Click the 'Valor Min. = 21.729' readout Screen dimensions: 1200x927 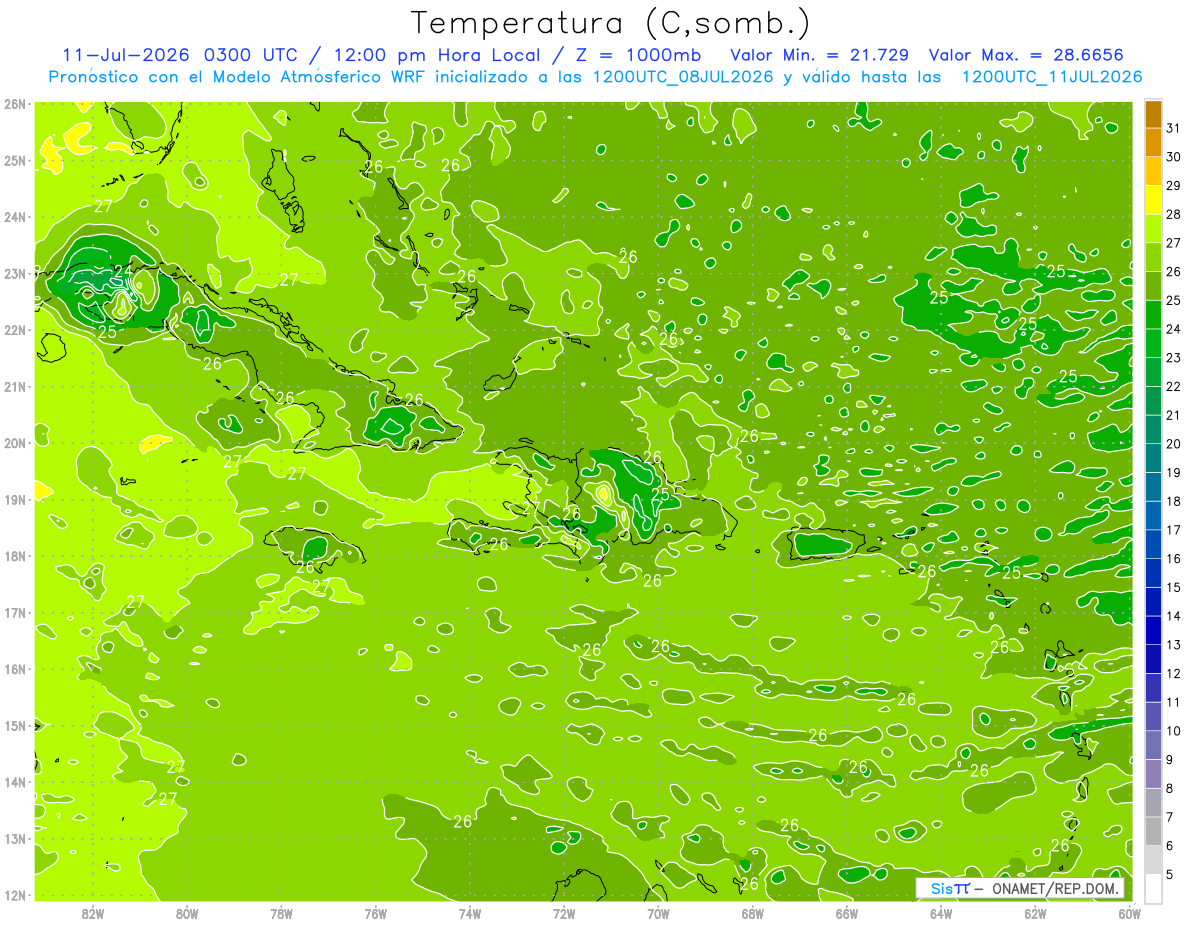point(819,55)
